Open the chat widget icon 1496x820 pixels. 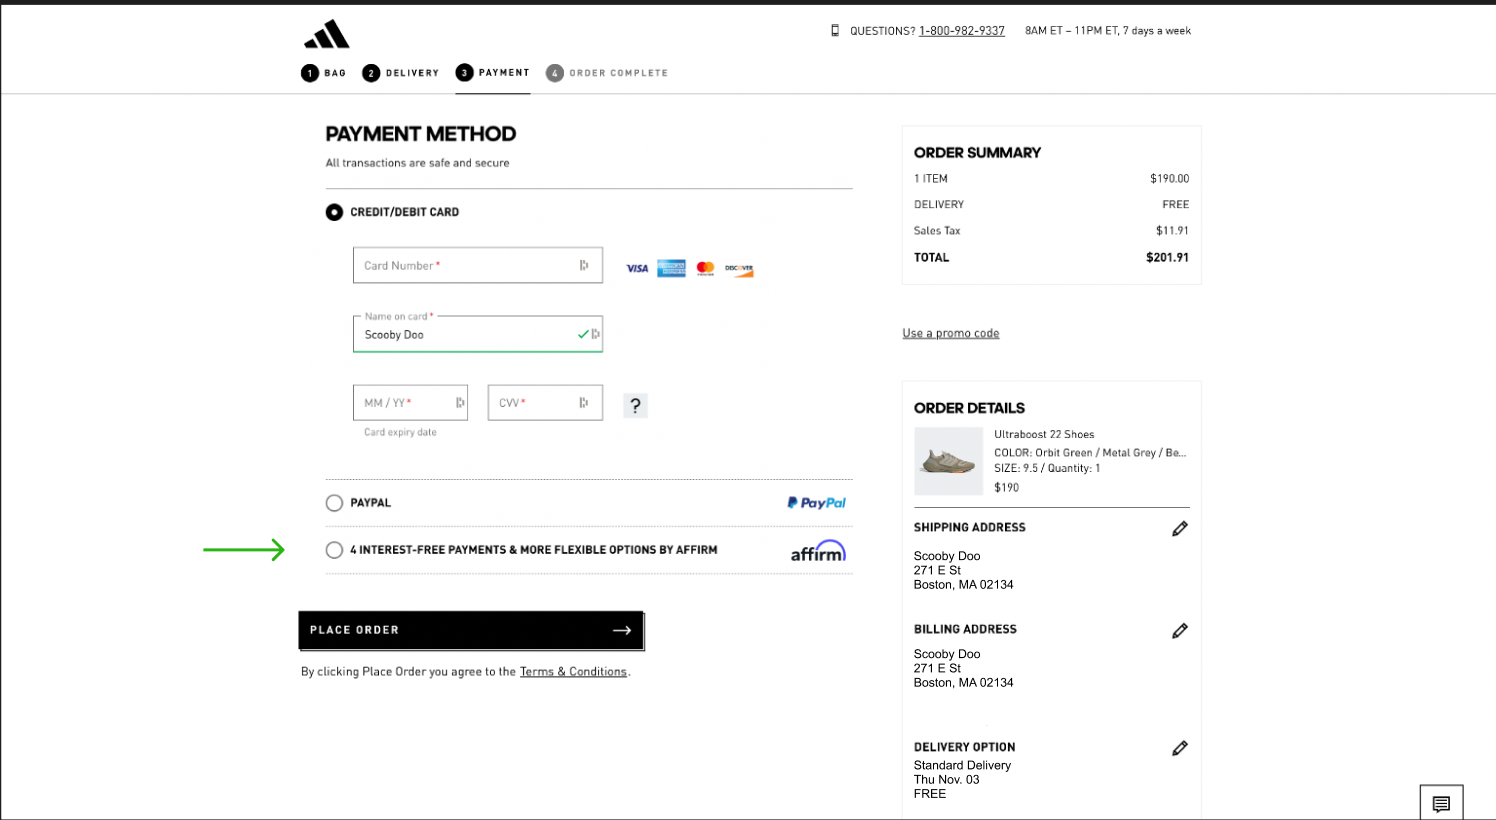pos(1441,804)
